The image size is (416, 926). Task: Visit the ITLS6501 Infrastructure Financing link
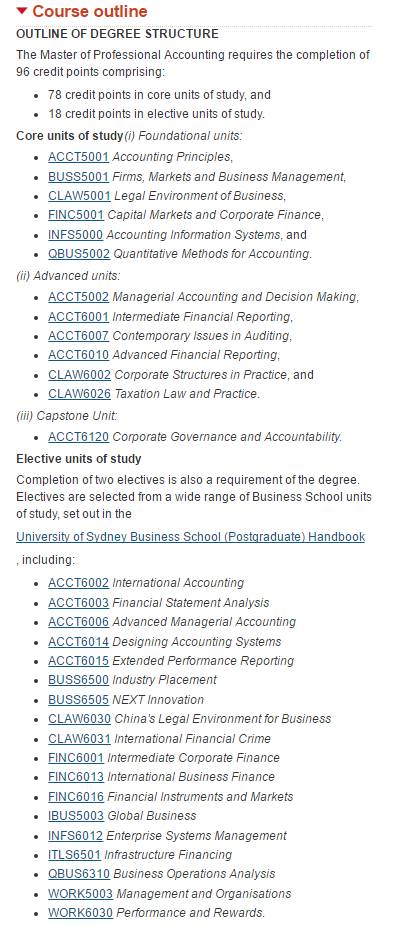tap(74, 855)
